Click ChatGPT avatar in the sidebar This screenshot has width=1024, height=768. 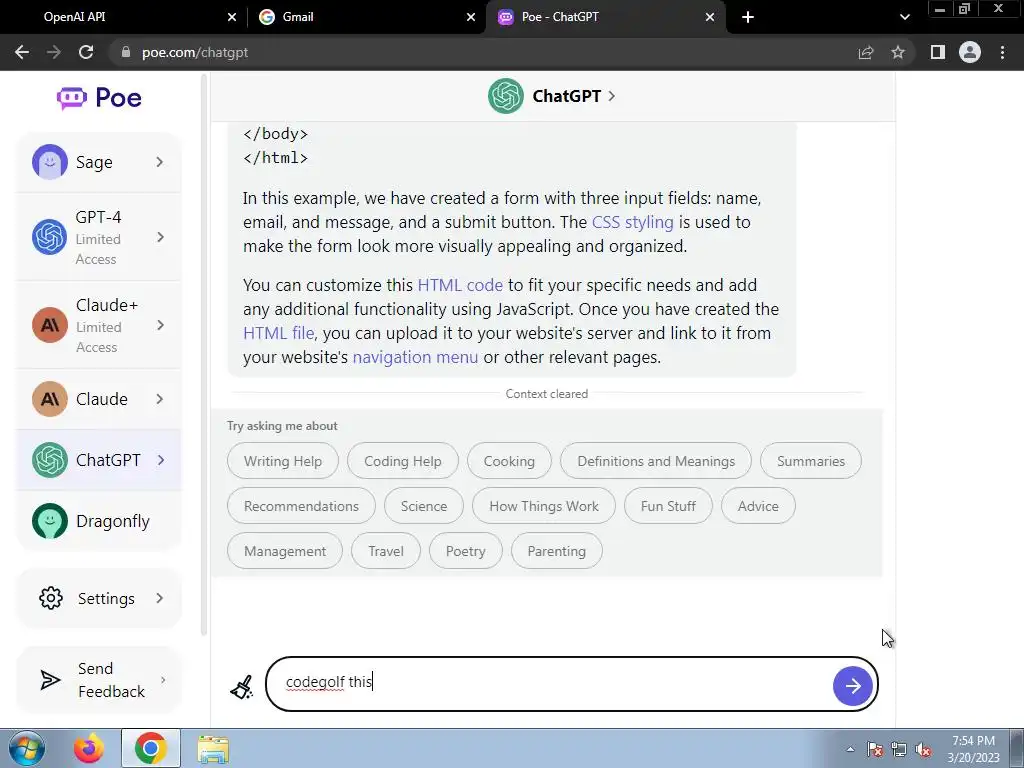point(50,460)
